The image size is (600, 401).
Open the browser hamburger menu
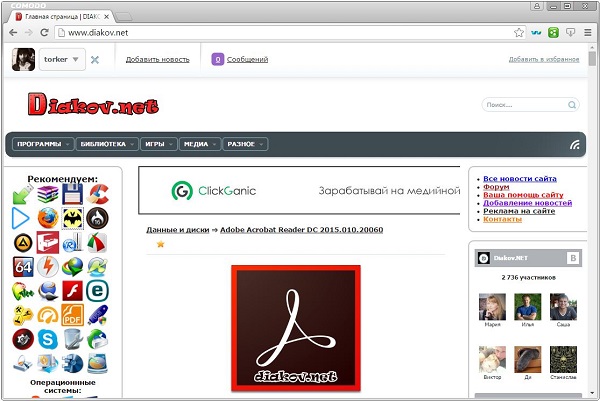[x=588, y=33]
